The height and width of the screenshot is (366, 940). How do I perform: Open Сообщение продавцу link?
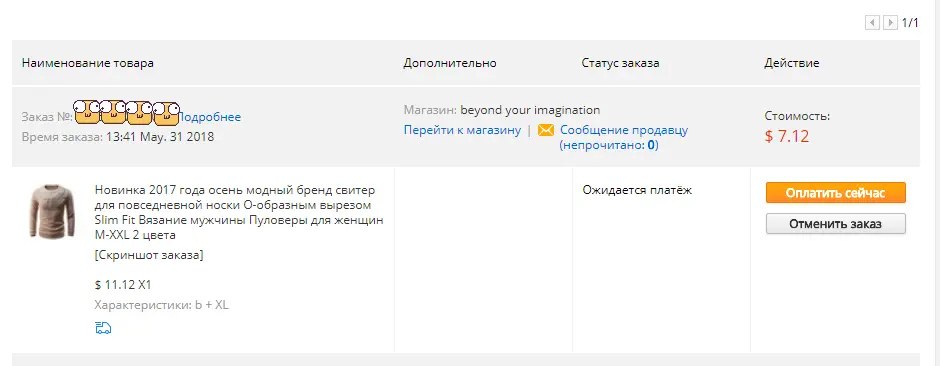624,130
